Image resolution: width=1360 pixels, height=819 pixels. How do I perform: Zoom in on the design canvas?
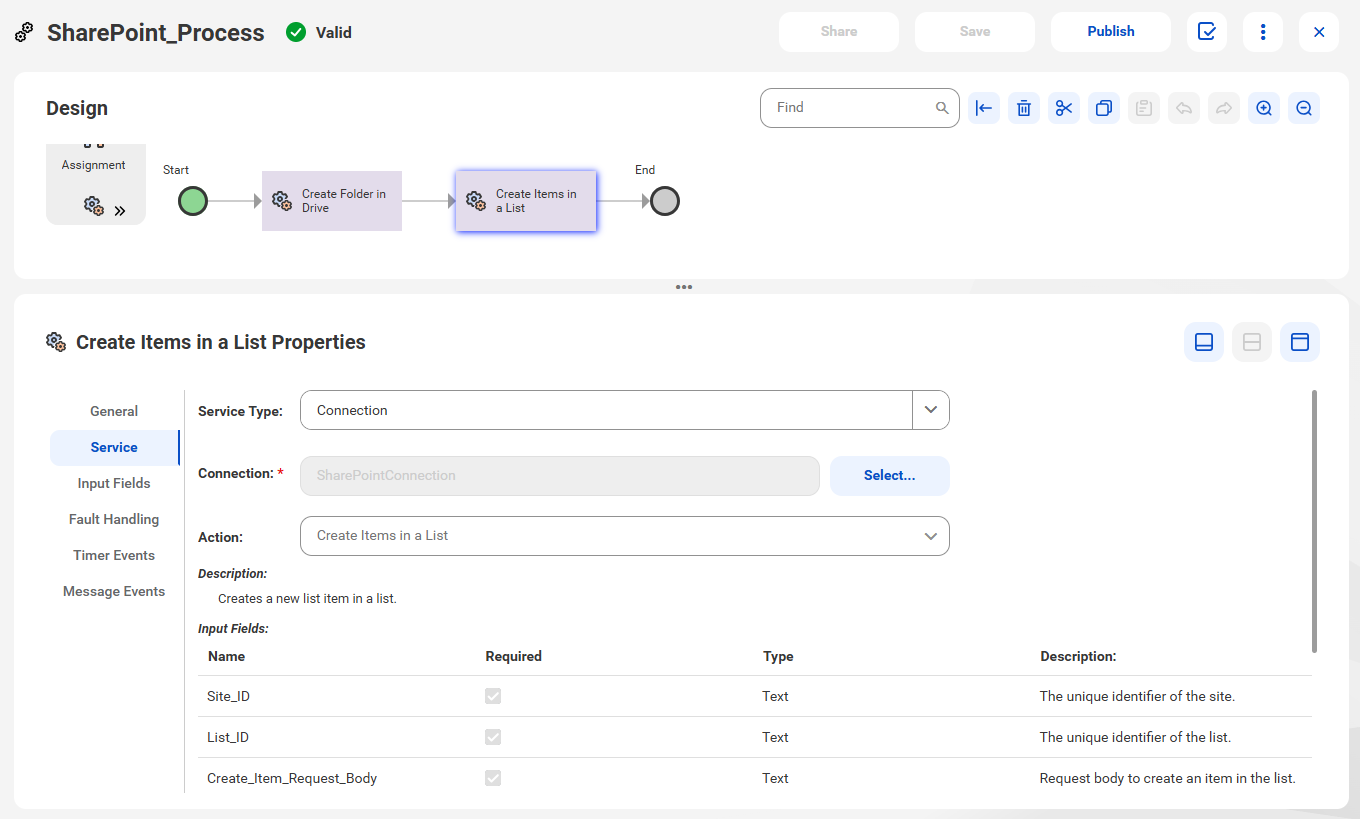coord(1264,108)
